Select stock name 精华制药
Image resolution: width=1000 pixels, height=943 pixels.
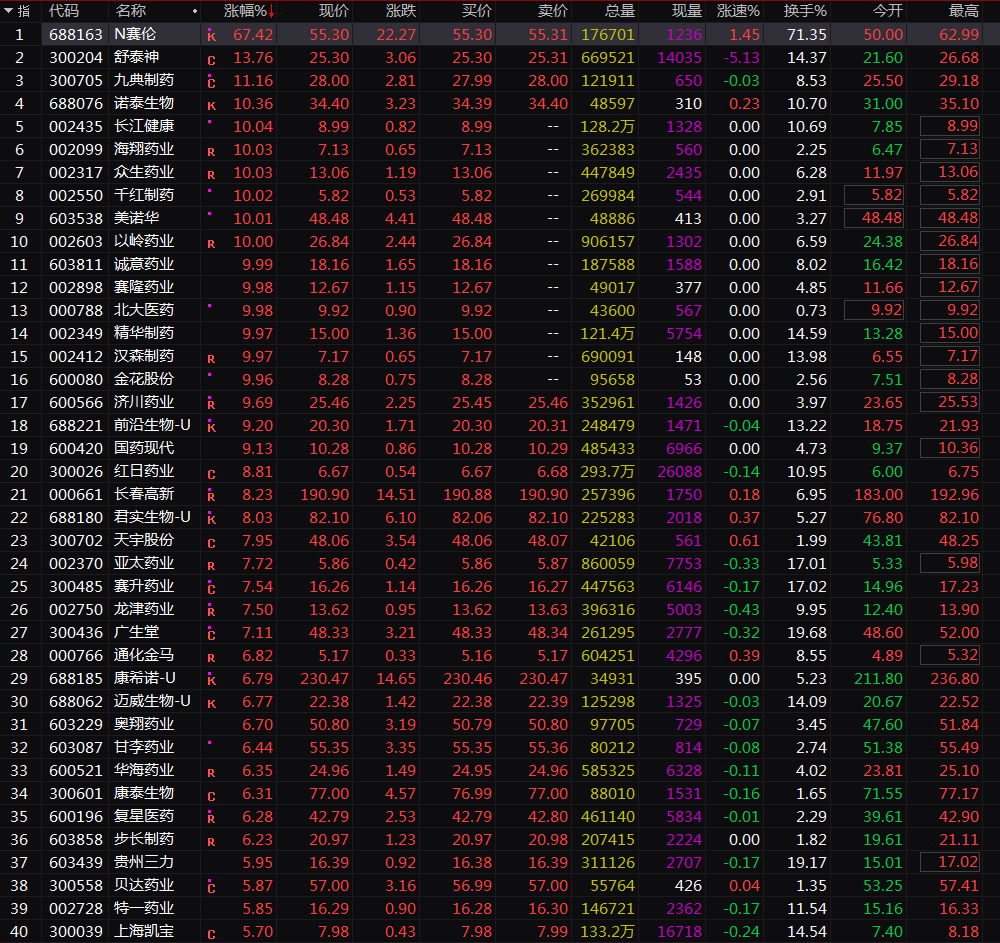(143, 333)
